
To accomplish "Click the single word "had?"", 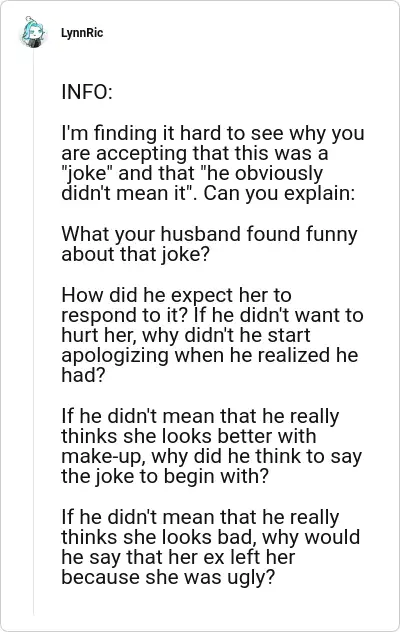I will (83, 375).
